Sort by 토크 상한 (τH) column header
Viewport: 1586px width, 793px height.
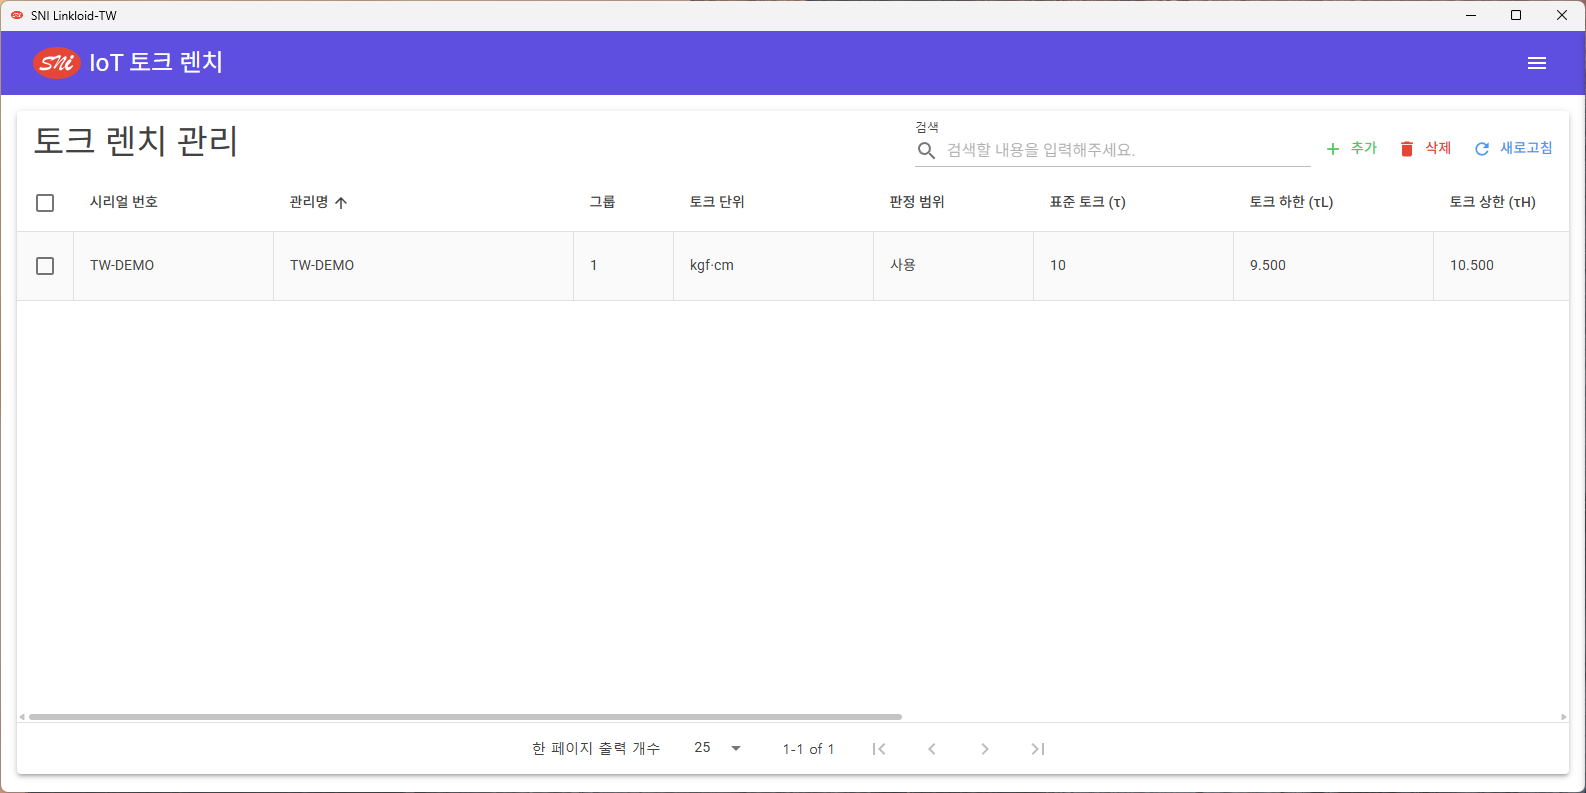tap(1492, 202)
